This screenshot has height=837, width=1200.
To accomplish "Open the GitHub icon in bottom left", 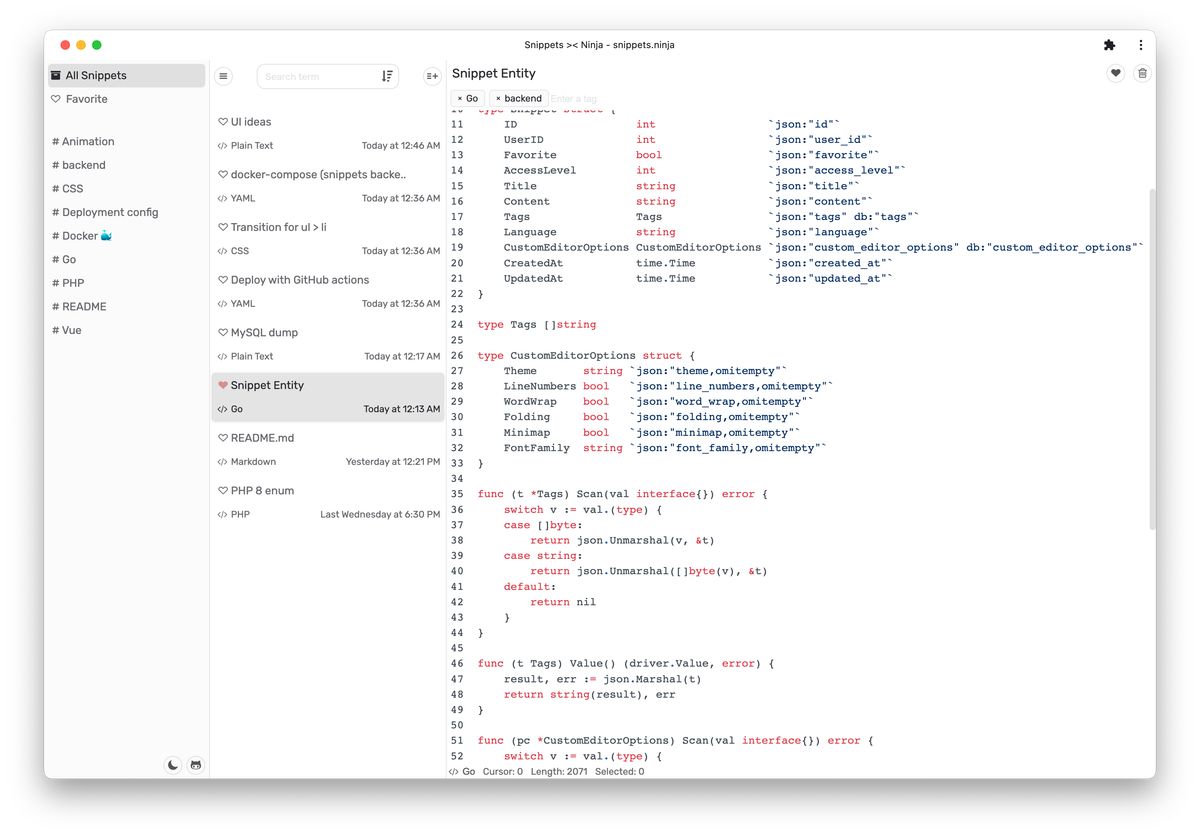I will click(196, 765).
